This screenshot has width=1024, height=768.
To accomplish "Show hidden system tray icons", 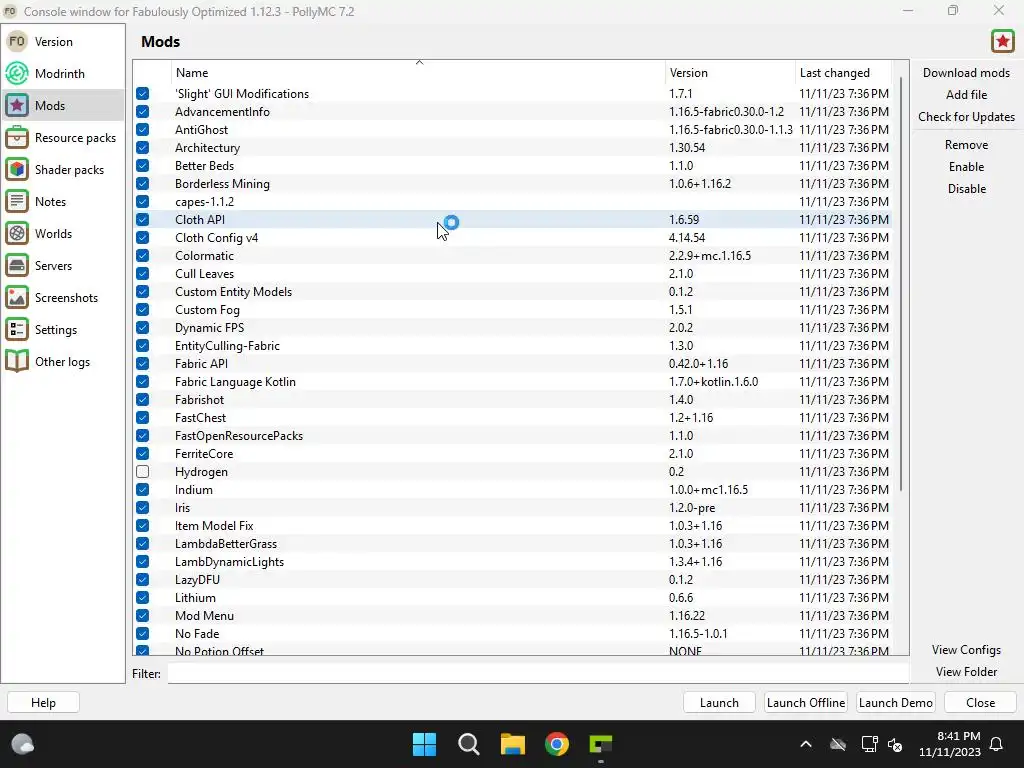I will pyautogui.click(x=806, y=744).
